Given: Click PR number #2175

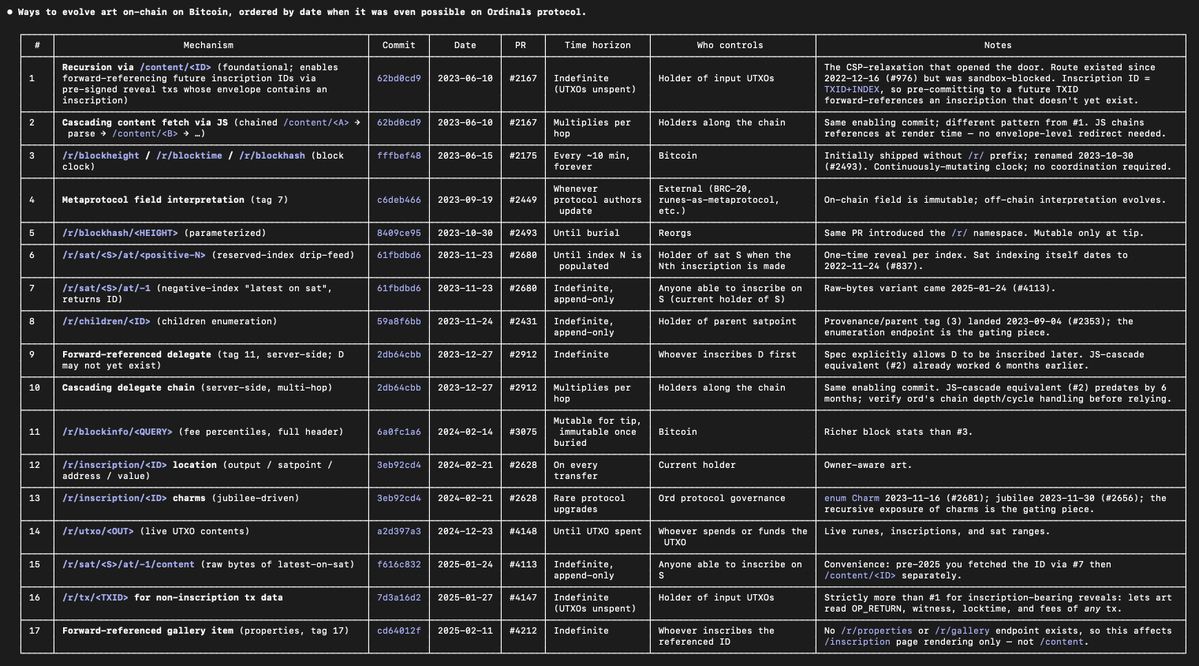Looking at the screenshot, I should tap(523, 155).
